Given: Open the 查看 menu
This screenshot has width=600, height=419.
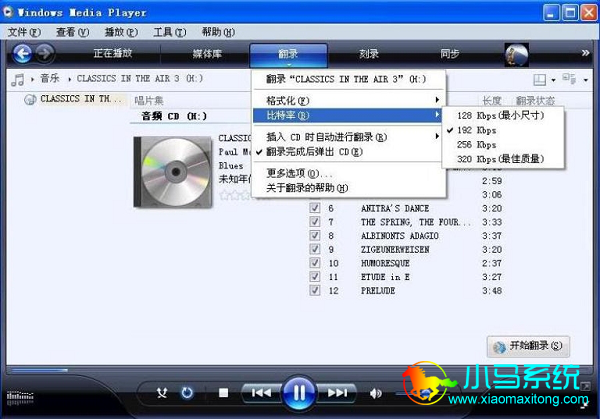Looking at the screenshot, I should [73, 32].
